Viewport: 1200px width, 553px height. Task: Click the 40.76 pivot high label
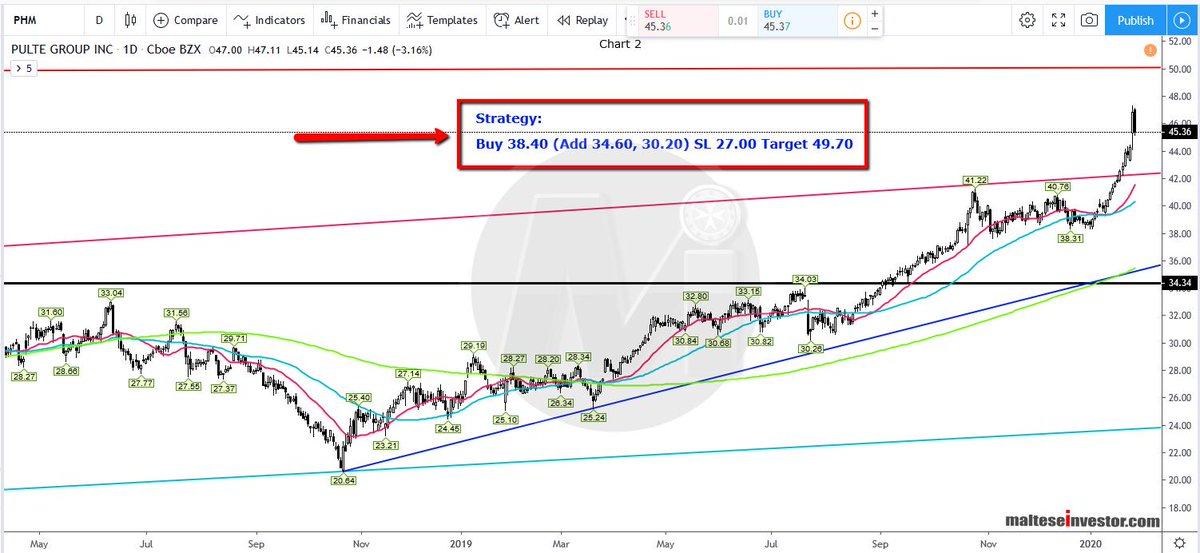tap(1058, 186)
